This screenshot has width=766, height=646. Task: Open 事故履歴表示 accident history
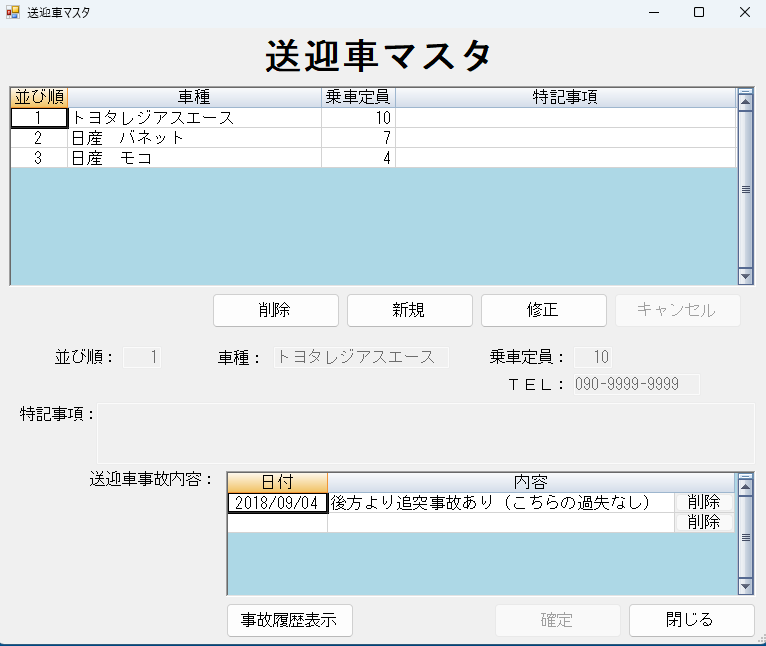coord(290,621)
